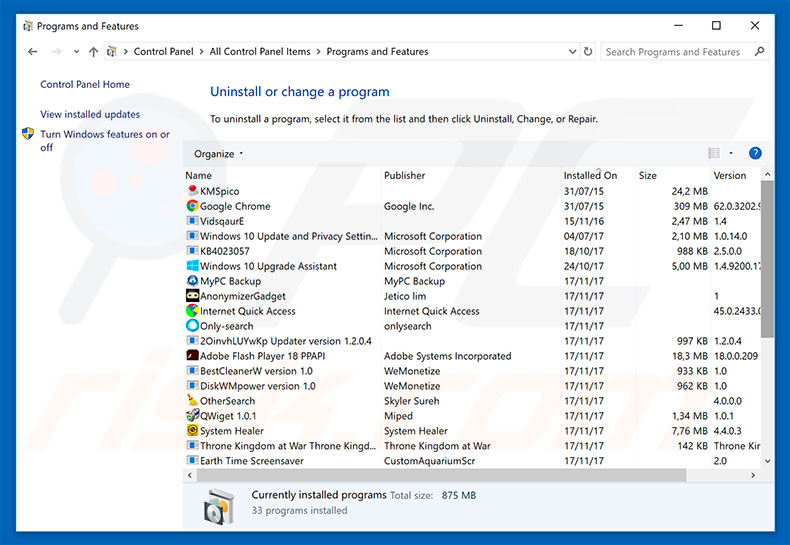790x545 pixels.
Task: Click the onlysearch publisher cell
Action: (408, 326)
